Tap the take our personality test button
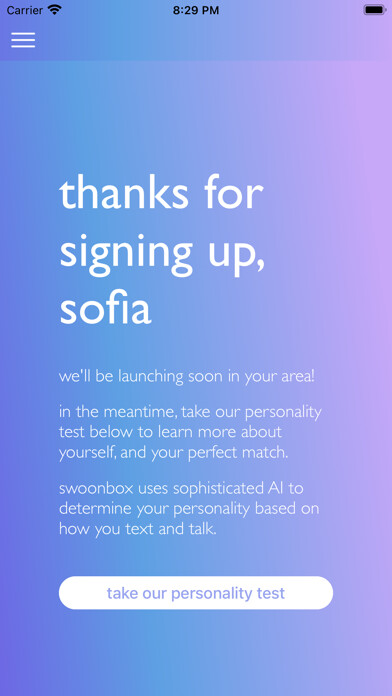This screenshot has width=392, height=696. (x=196, y=593)
